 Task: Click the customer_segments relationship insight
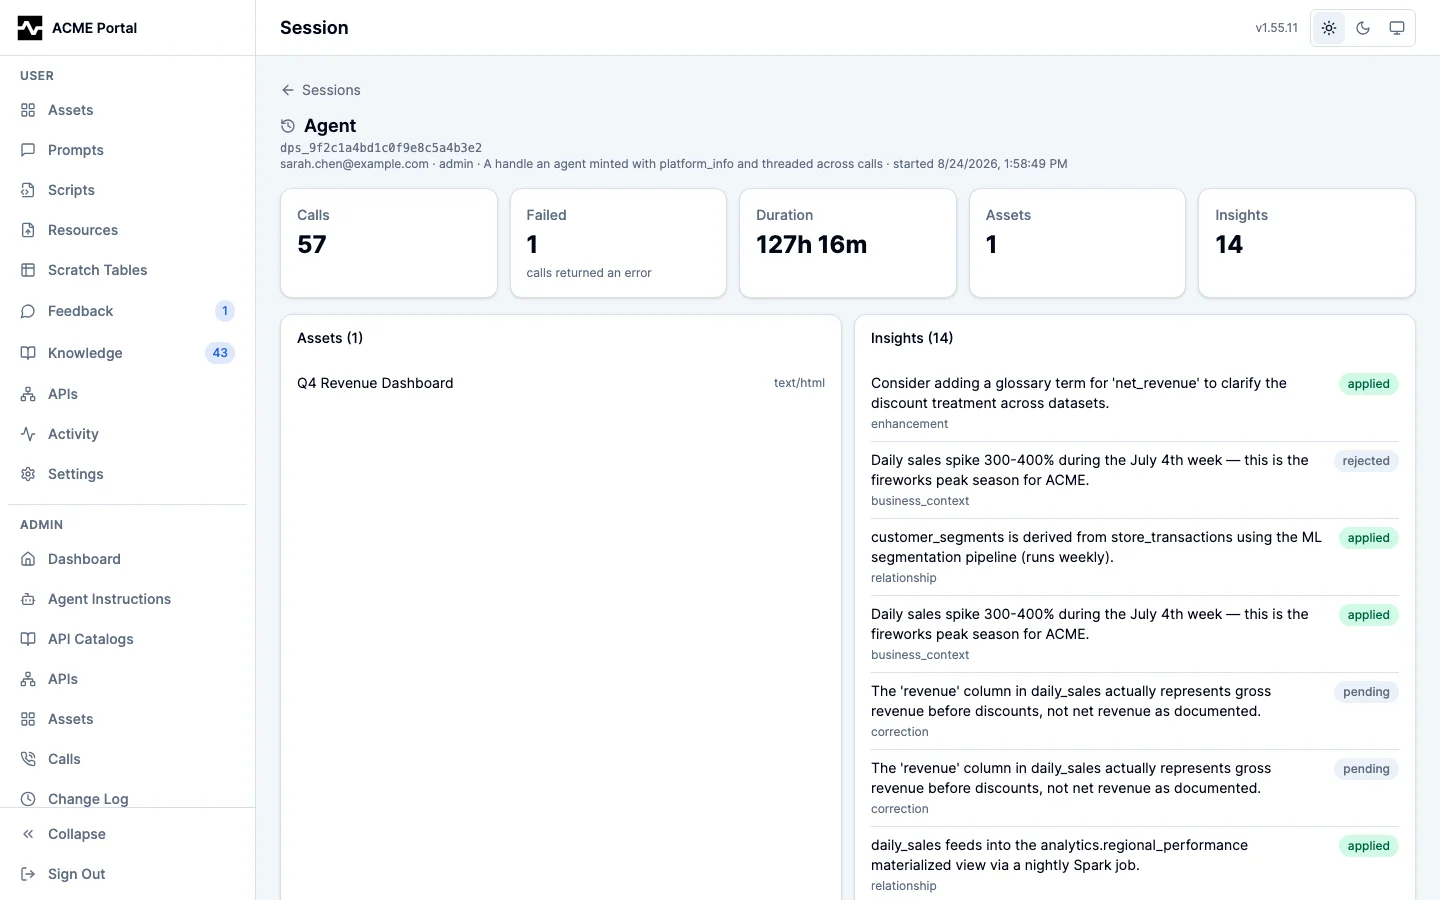tap(1135, 557)
